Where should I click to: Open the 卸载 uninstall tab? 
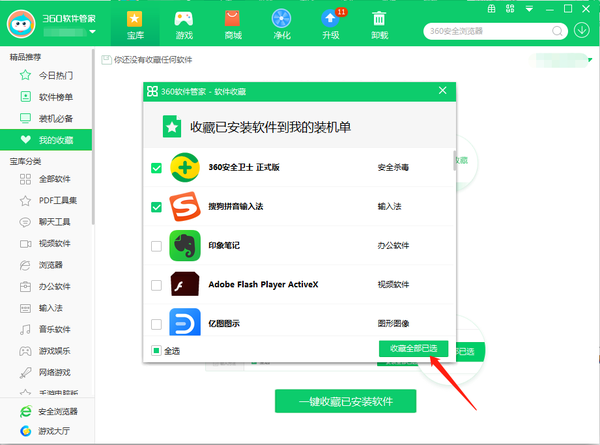(x=379, y=24)
